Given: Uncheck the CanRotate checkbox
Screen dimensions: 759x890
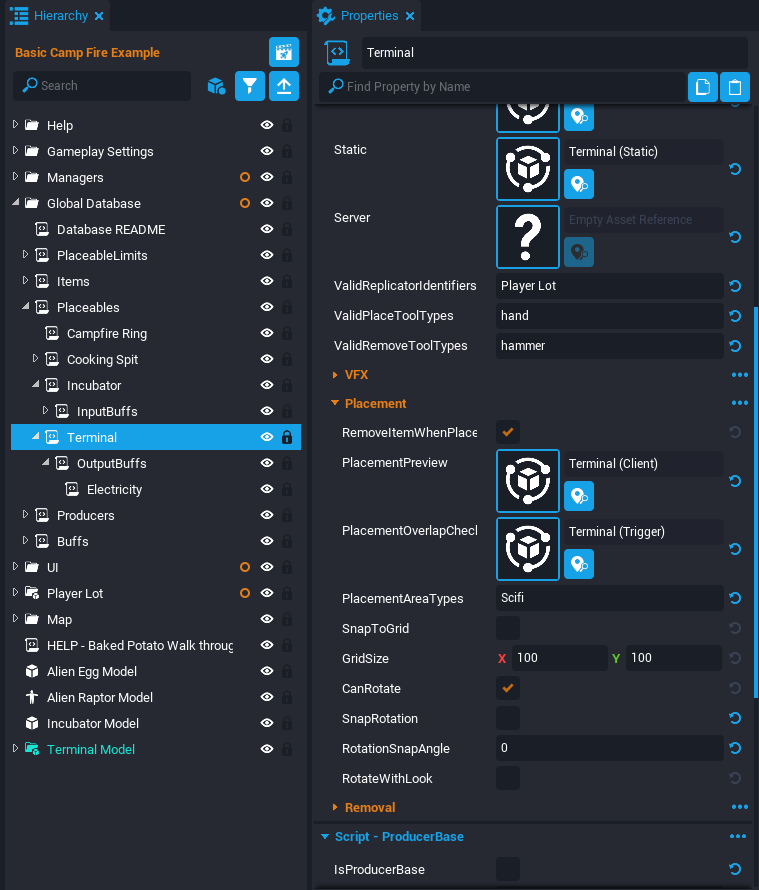Looking at the screenshot, I should [x=508, y=689].
